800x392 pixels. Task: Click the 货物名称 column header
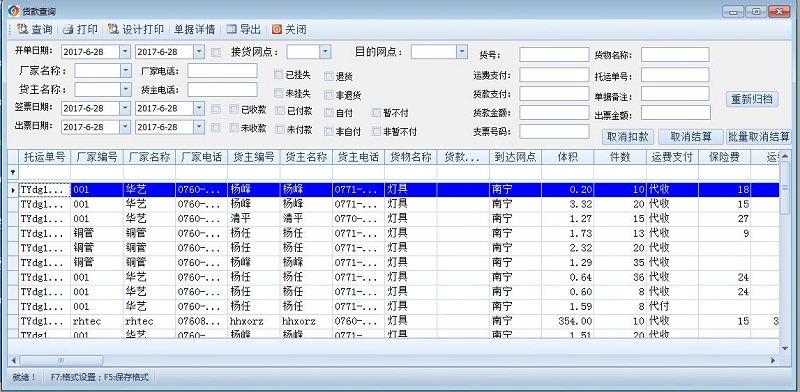pyautogui.click(x=411, y=157)
